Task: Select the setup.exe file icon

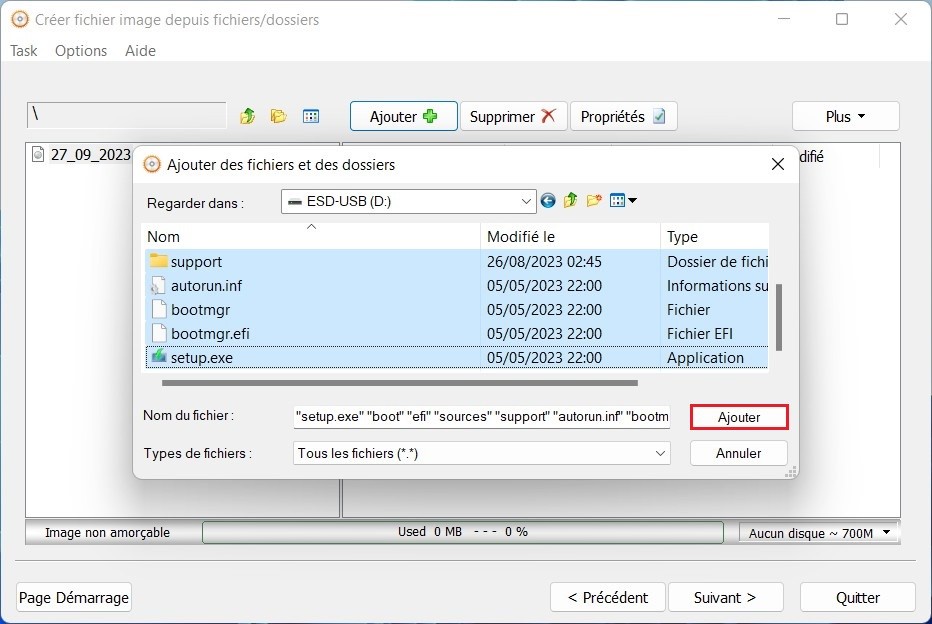Action: tap(158, 357)
